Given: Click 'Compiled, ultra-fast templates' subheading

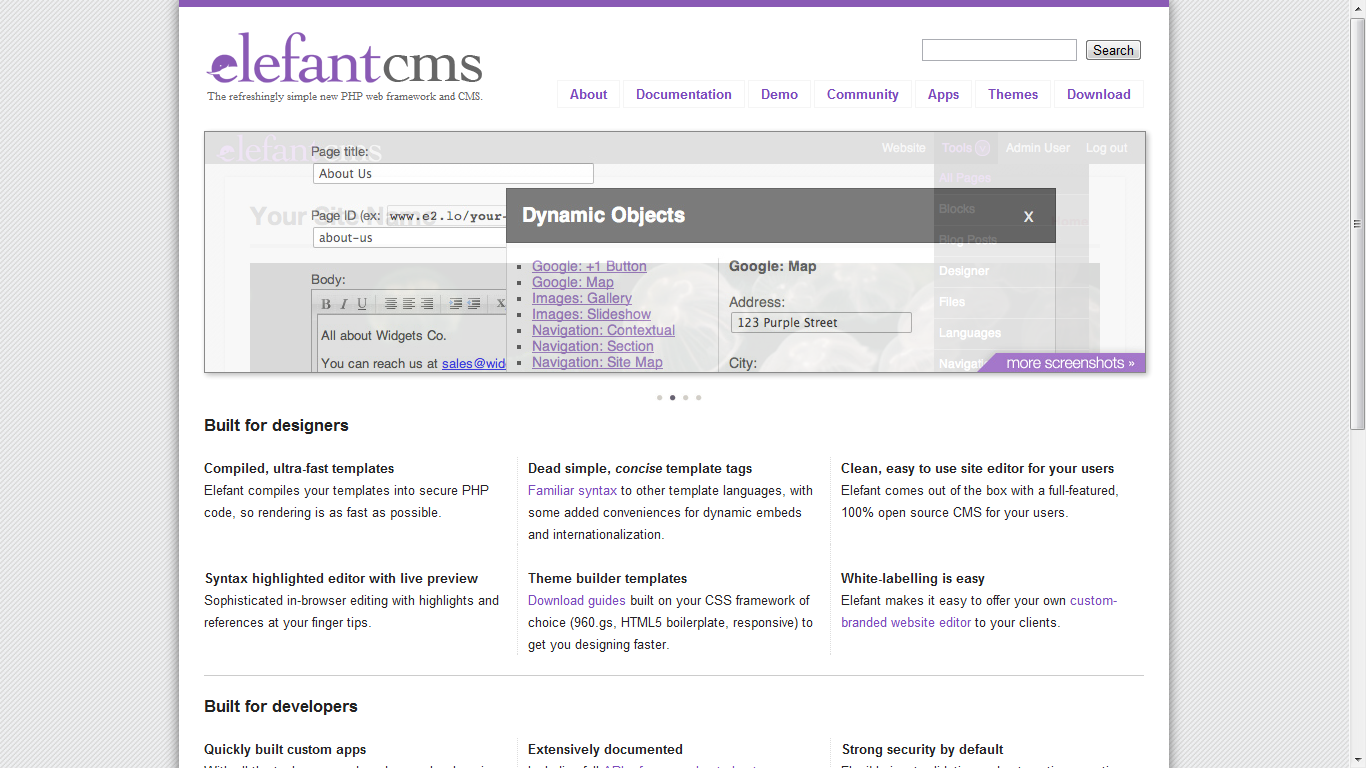Looking at the screenshot, I should [299, 468].
